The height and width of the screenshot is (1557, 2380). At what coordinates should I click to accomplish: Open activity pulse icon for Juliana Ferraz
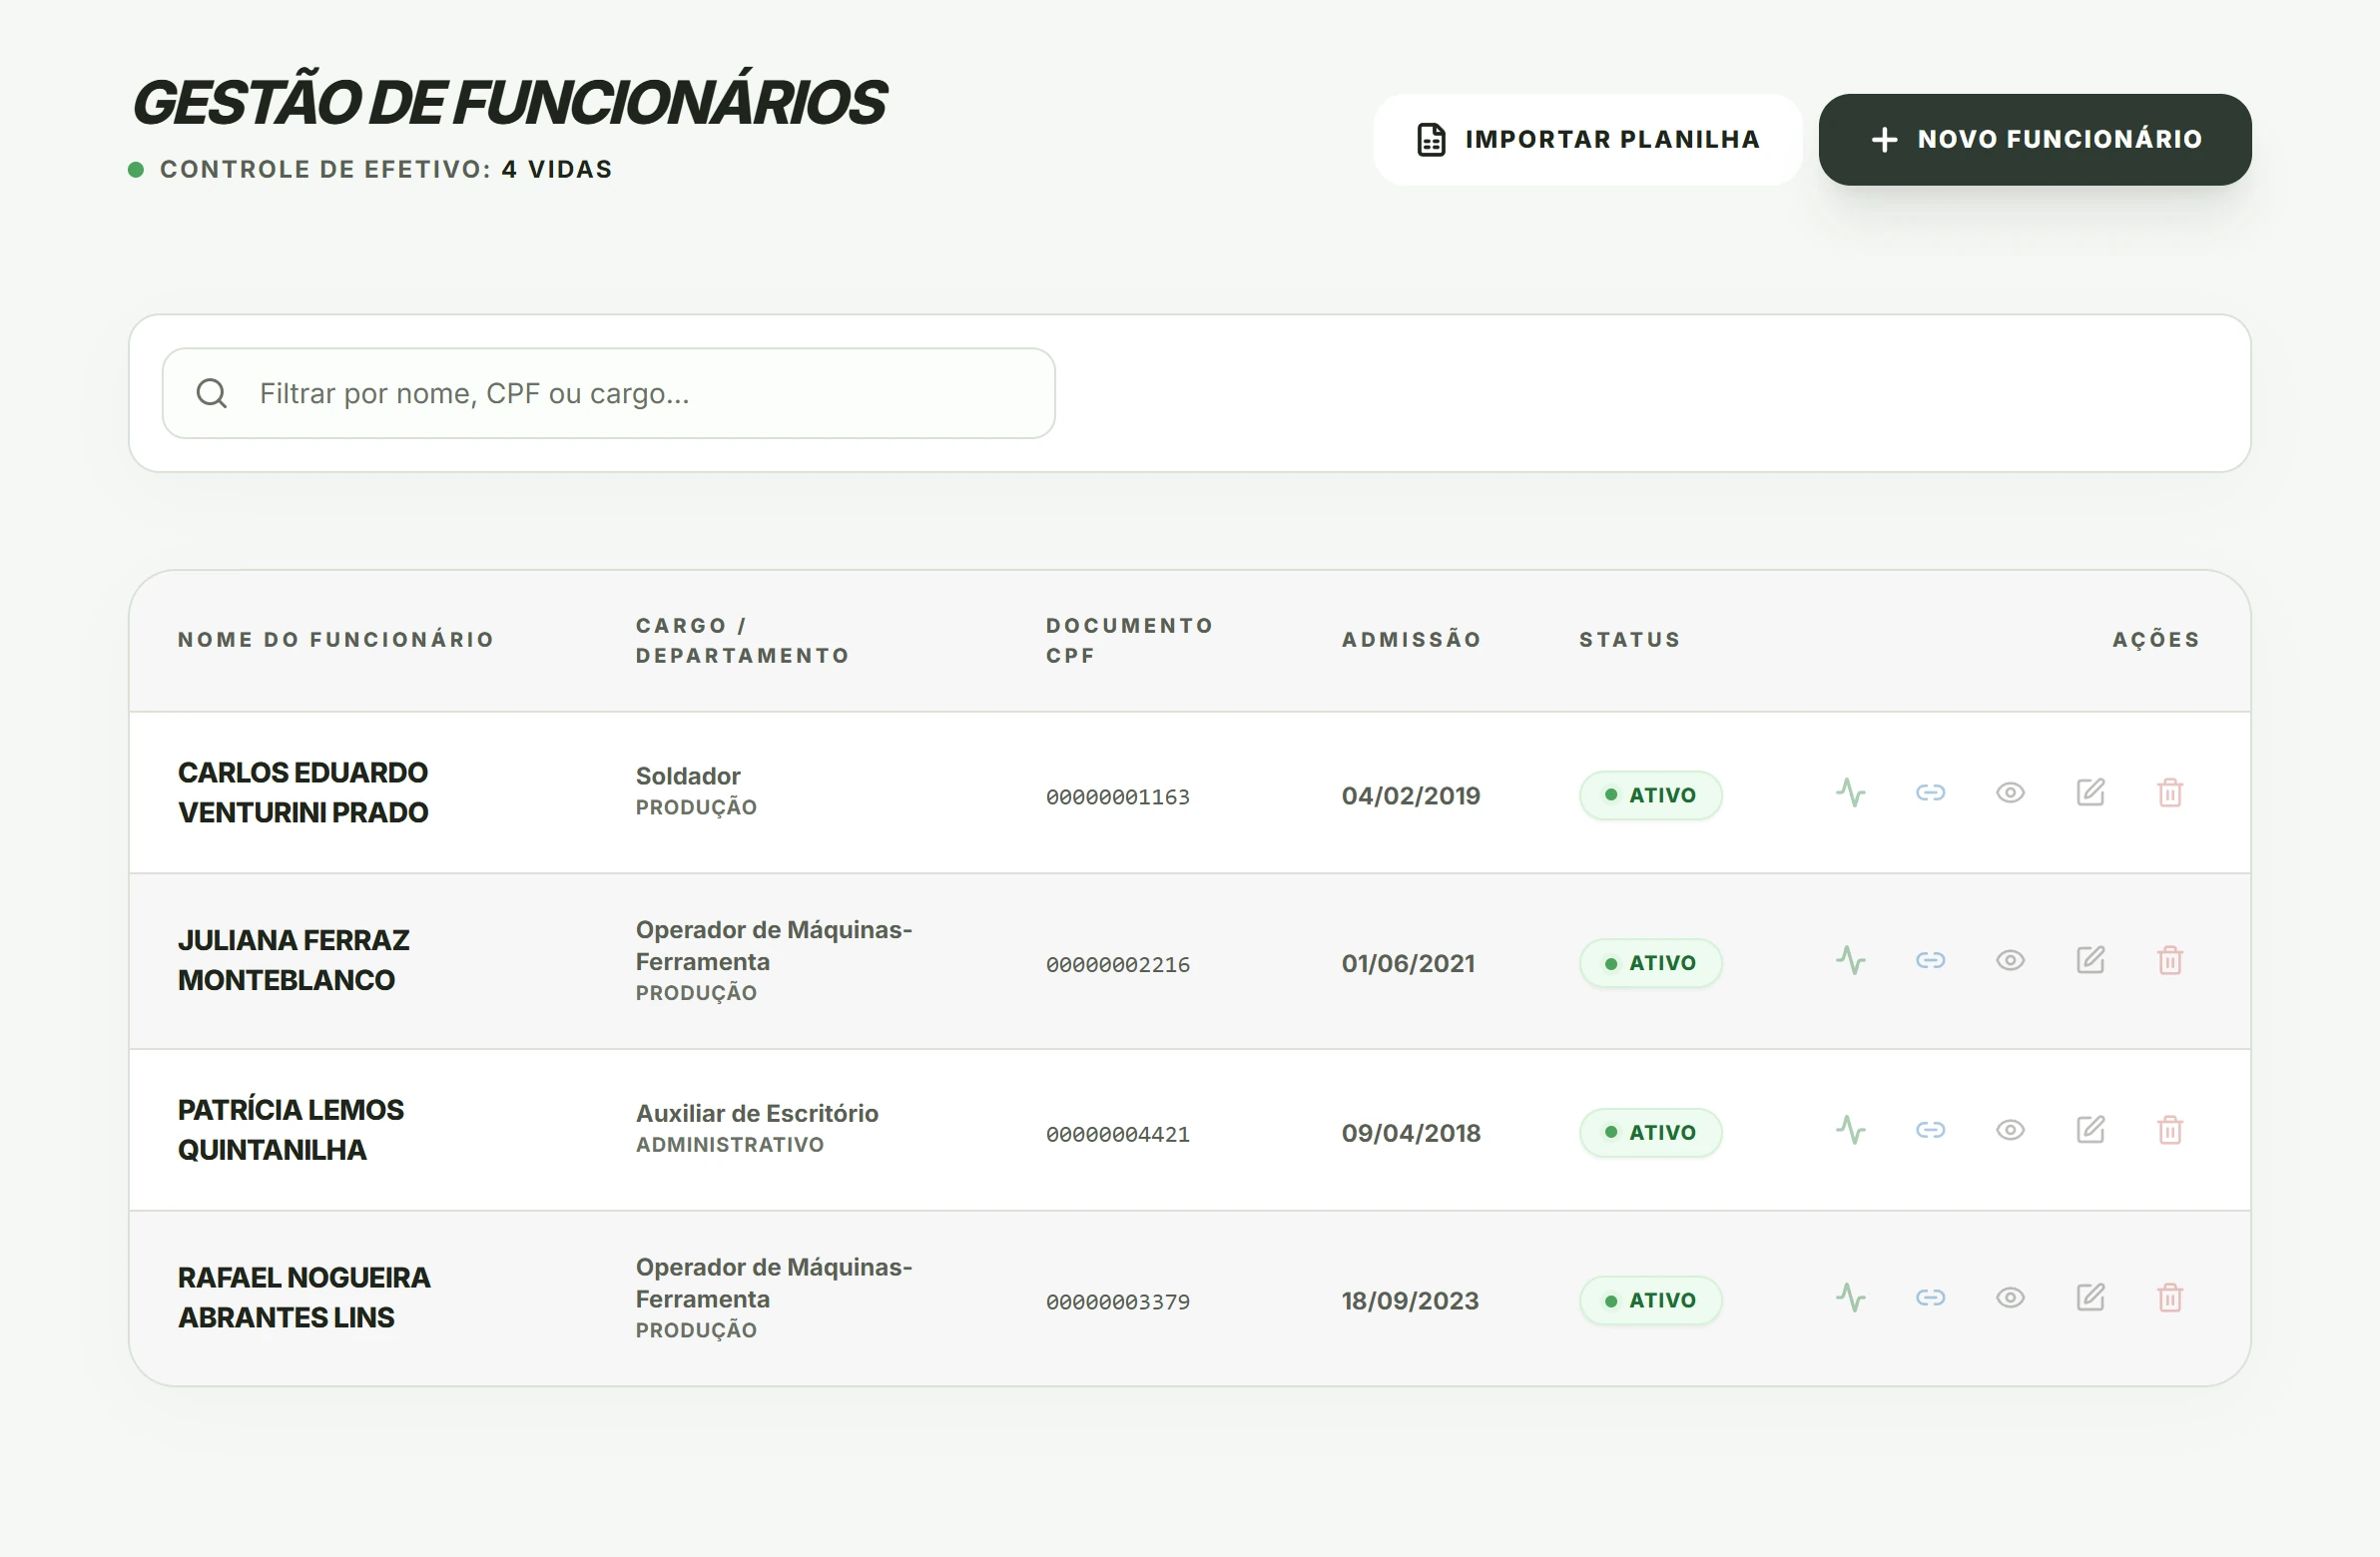[1850, 961]
